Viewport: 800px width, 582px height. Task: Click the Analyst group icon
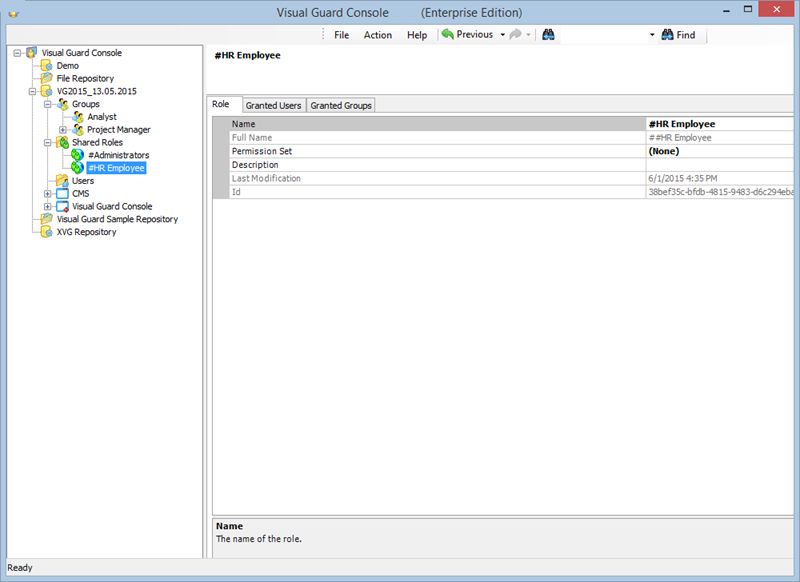tap(78, 117)
